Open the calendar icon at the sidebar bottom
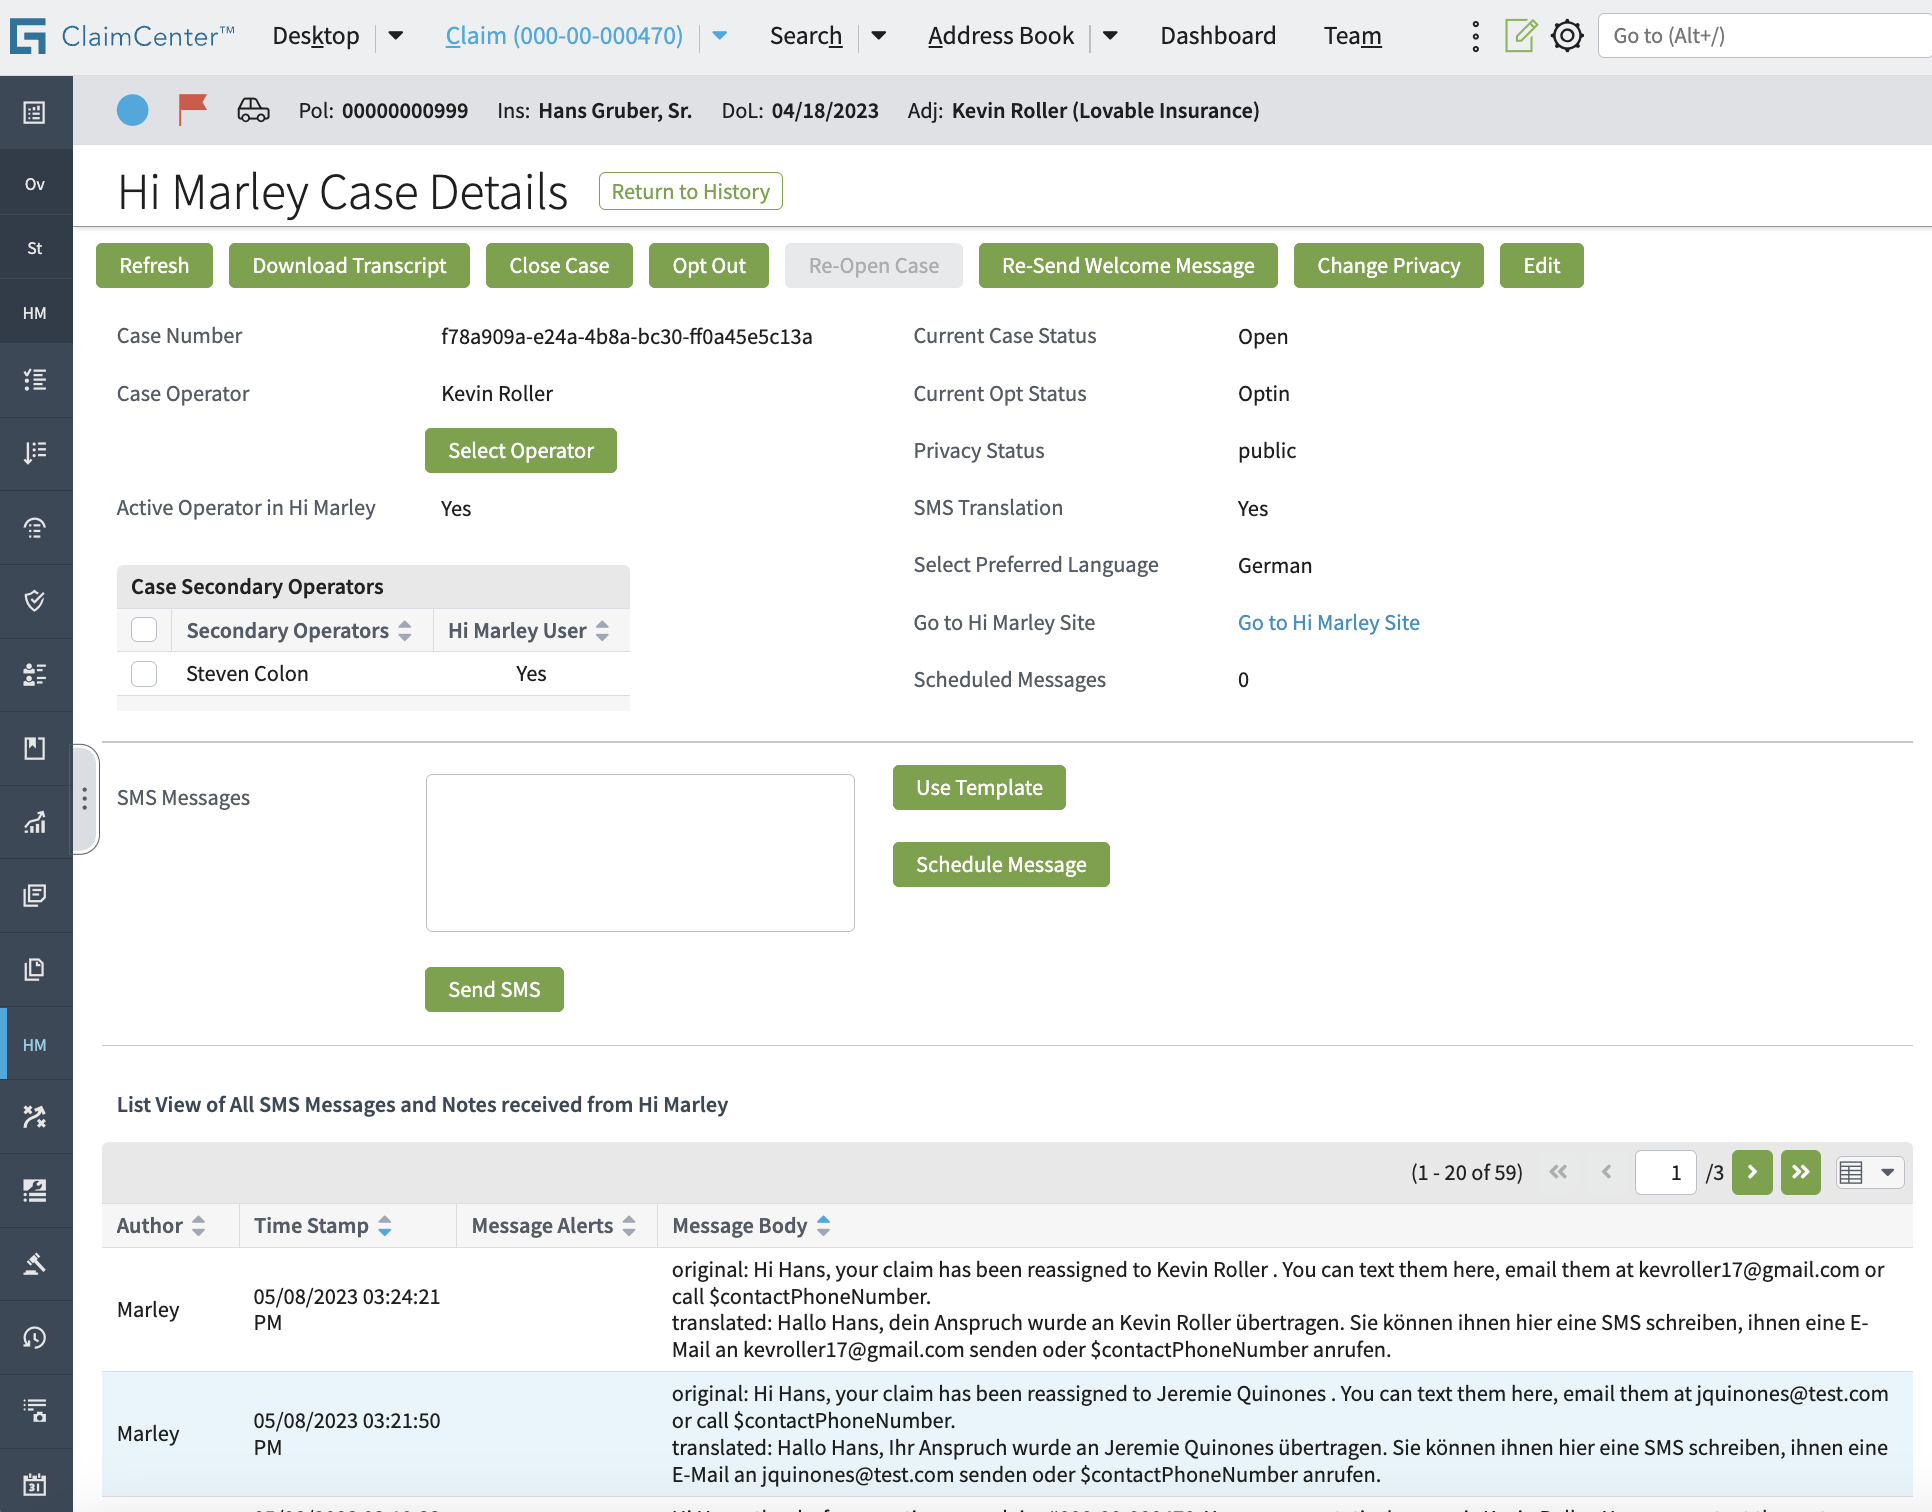This screenshot has width=1932, height=1512. [34, 1481]
